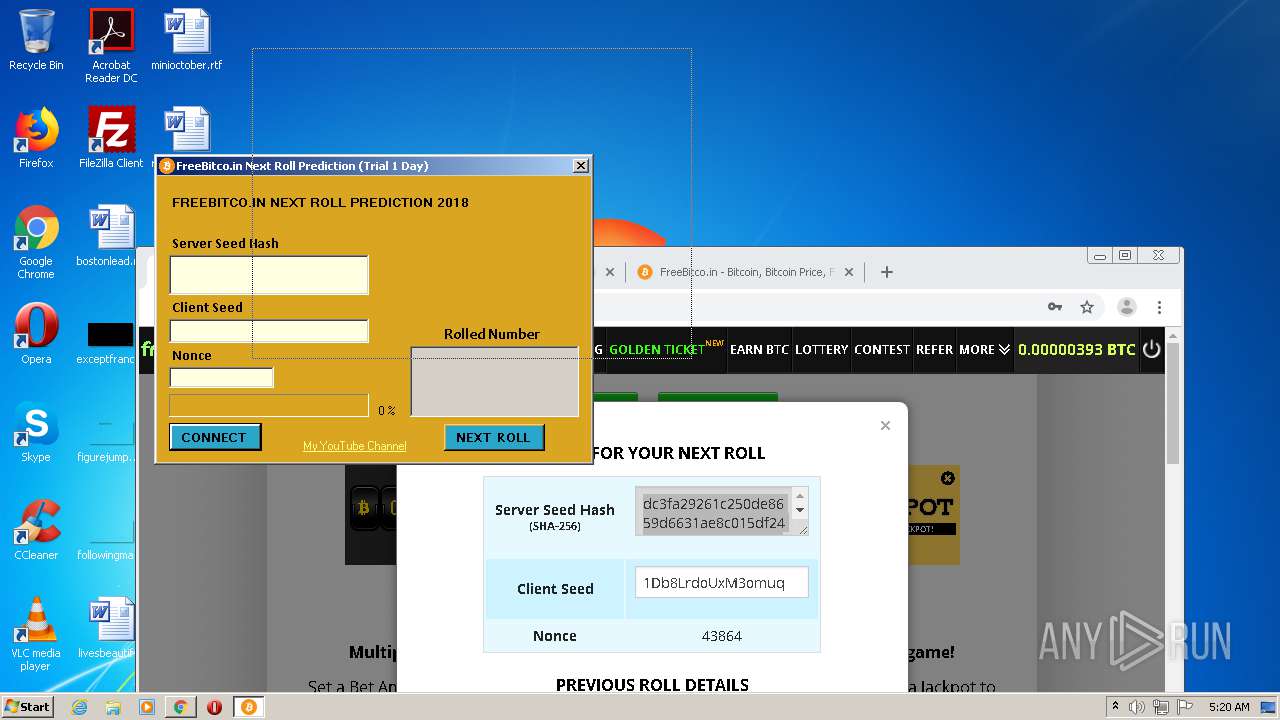The width and height of the screenshot is (1280, 720).
Task: Focus the predictor Server Seed Hash field
Action: pos(269,274)
